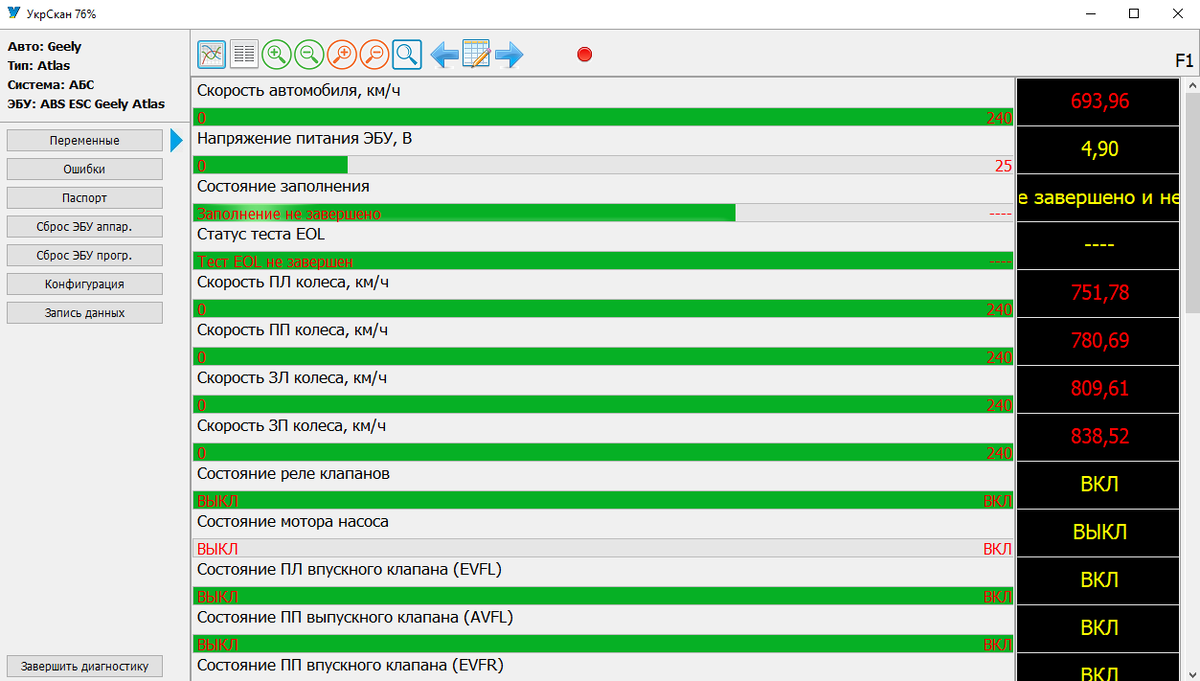Click the ВЫКЛ value for pump motor
The width and height of the screenshot is (1200, 681).
(x=1100, y=532)
